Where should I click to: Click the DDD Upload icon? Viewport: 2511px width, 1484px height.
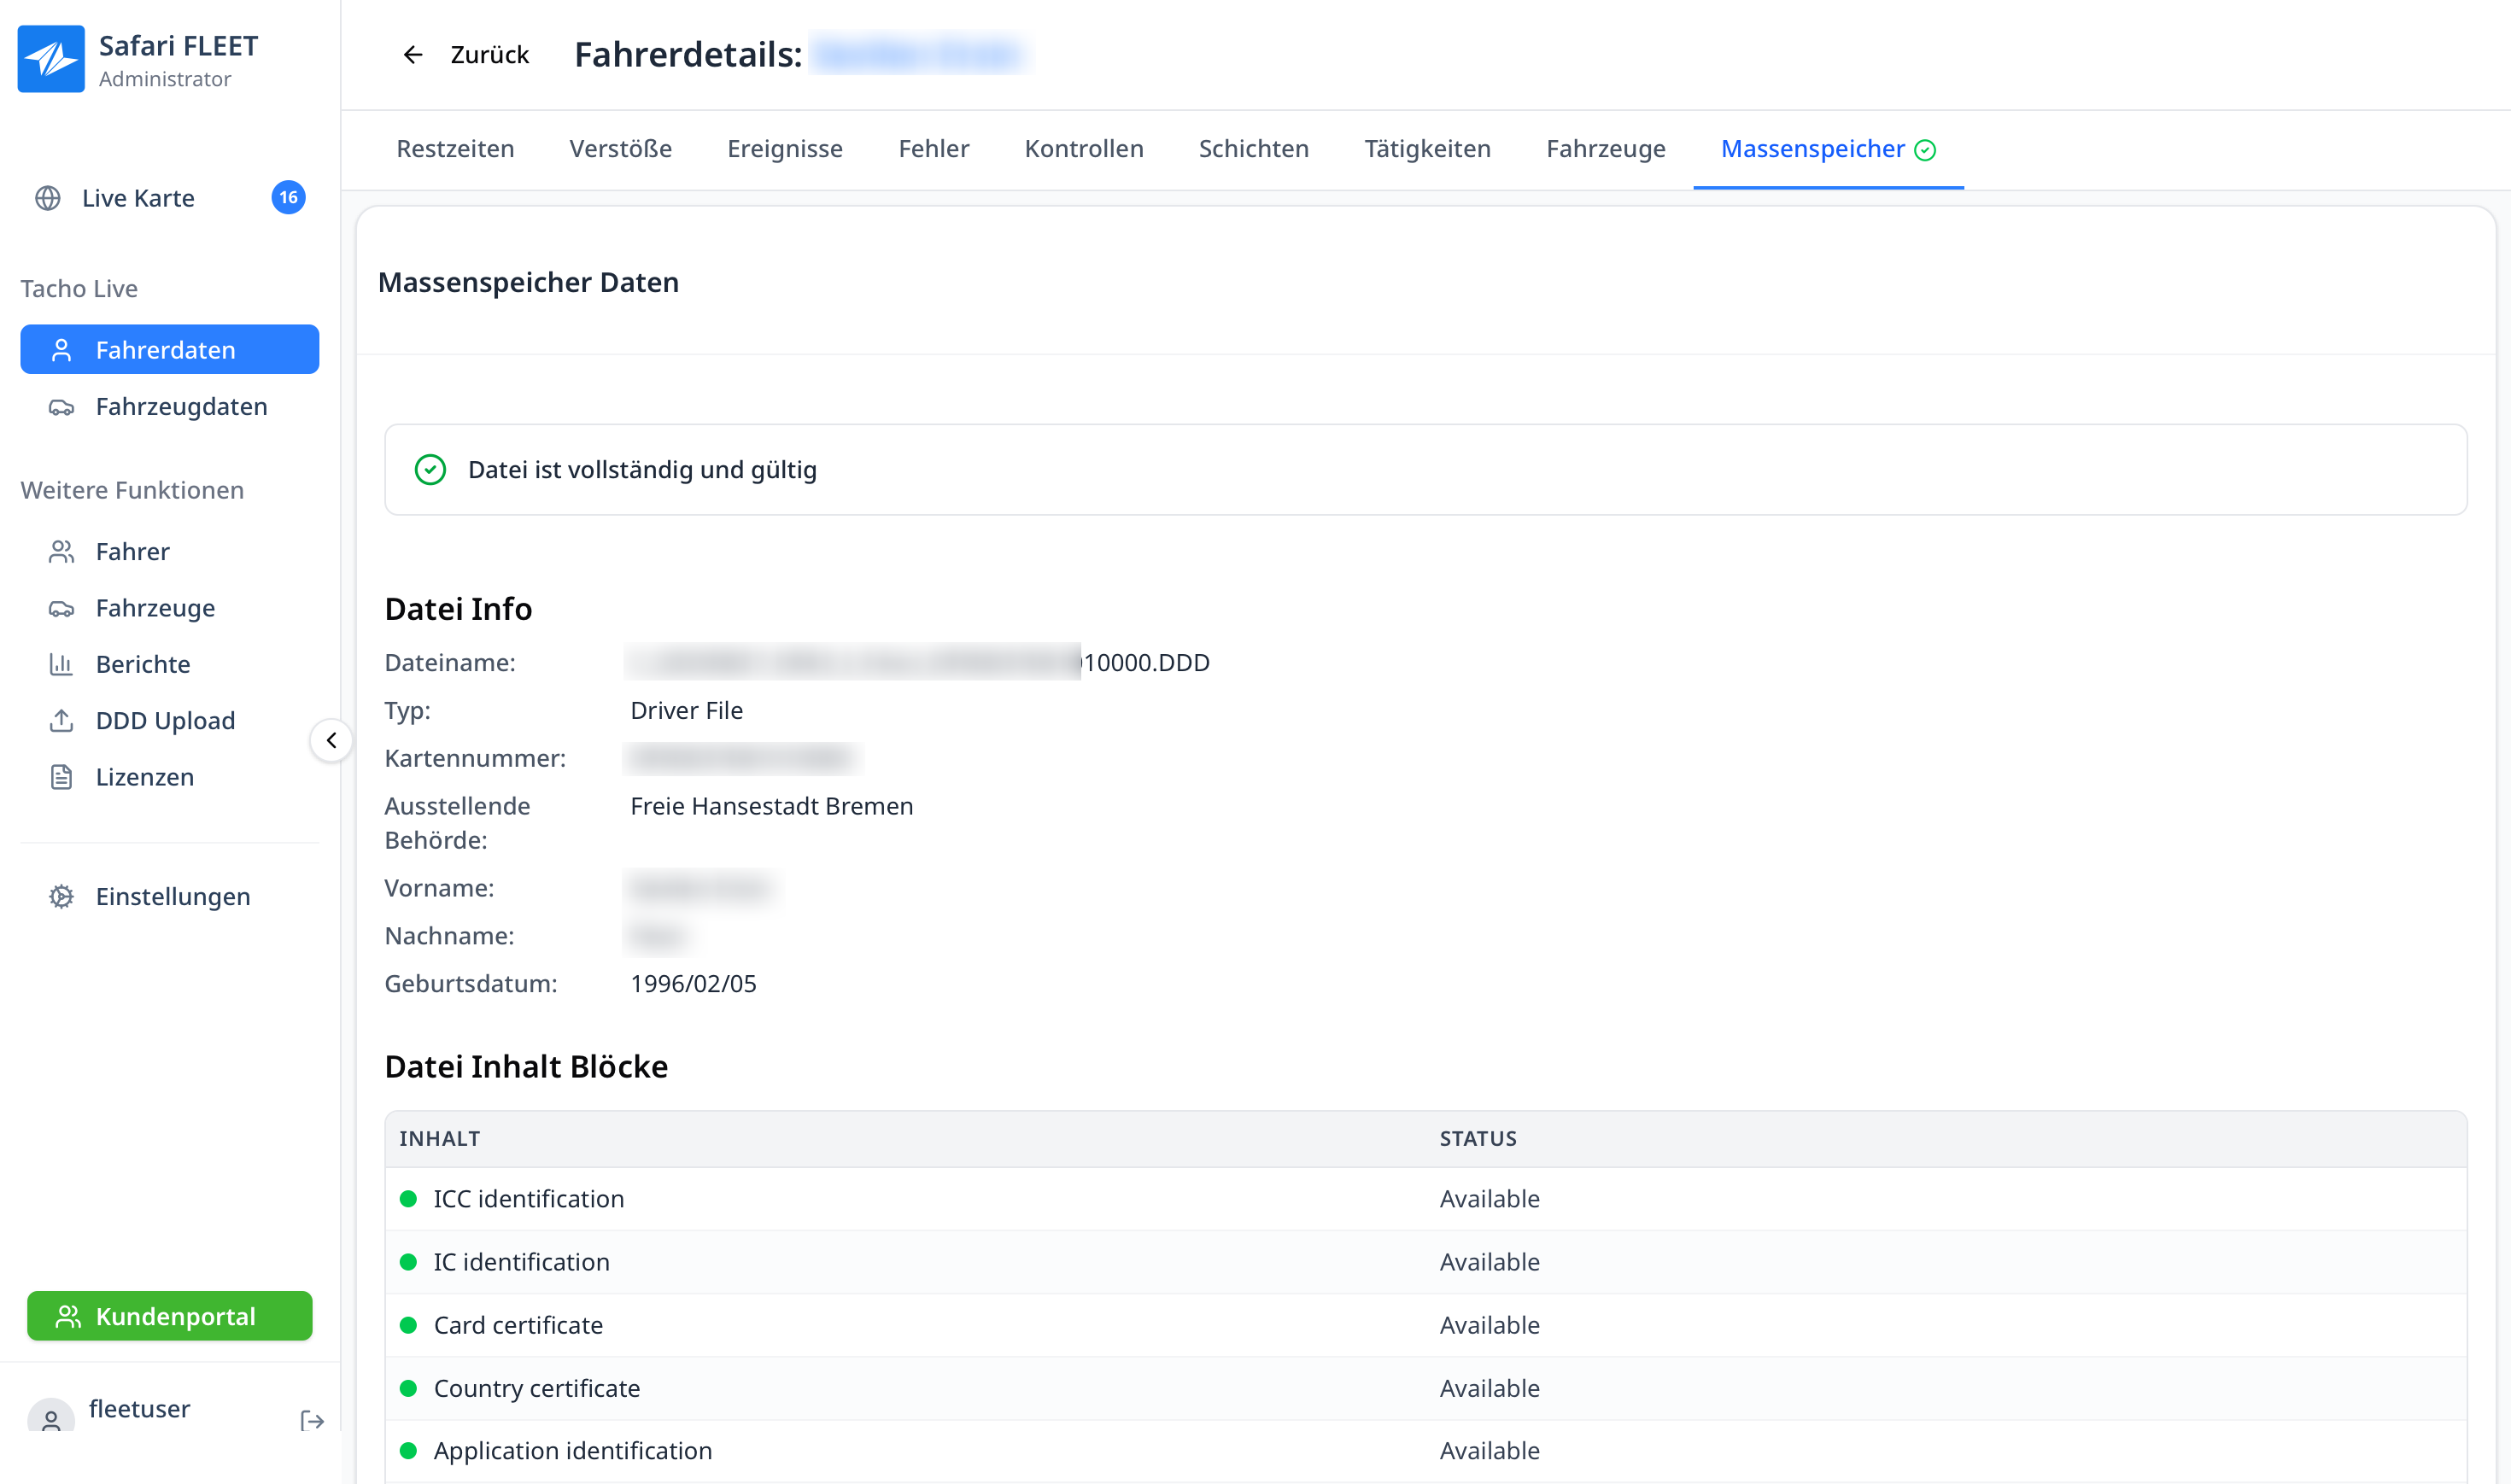click(x=61, y=721)
